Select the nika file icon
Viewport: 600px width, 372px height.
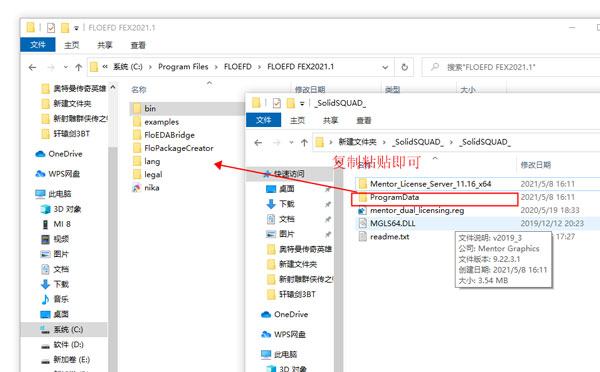tap(137, 188)
